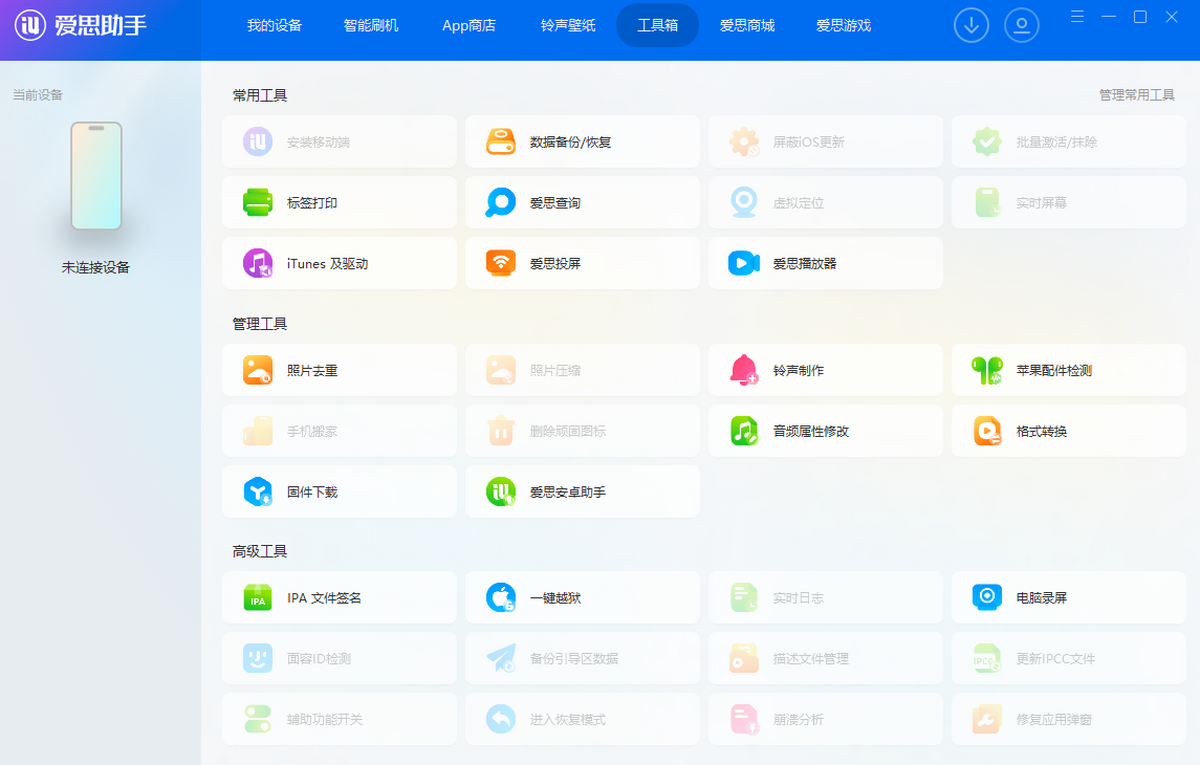Open the download manager arrow icon

click(x=971, y=26)
